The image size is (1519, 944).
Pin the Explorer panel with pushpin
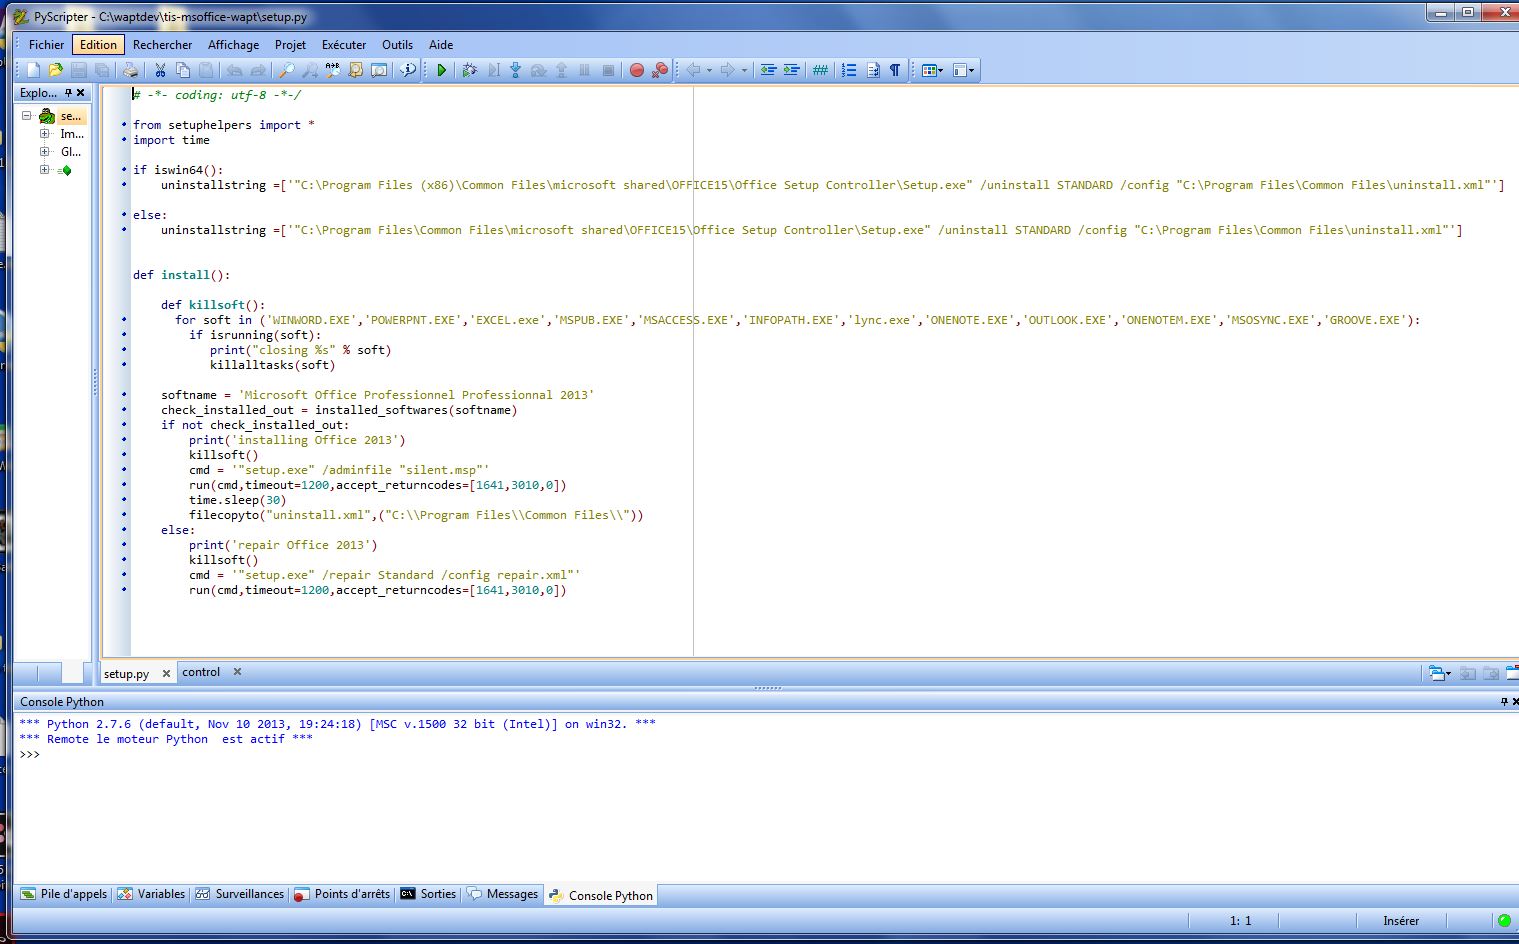point(68,92)
